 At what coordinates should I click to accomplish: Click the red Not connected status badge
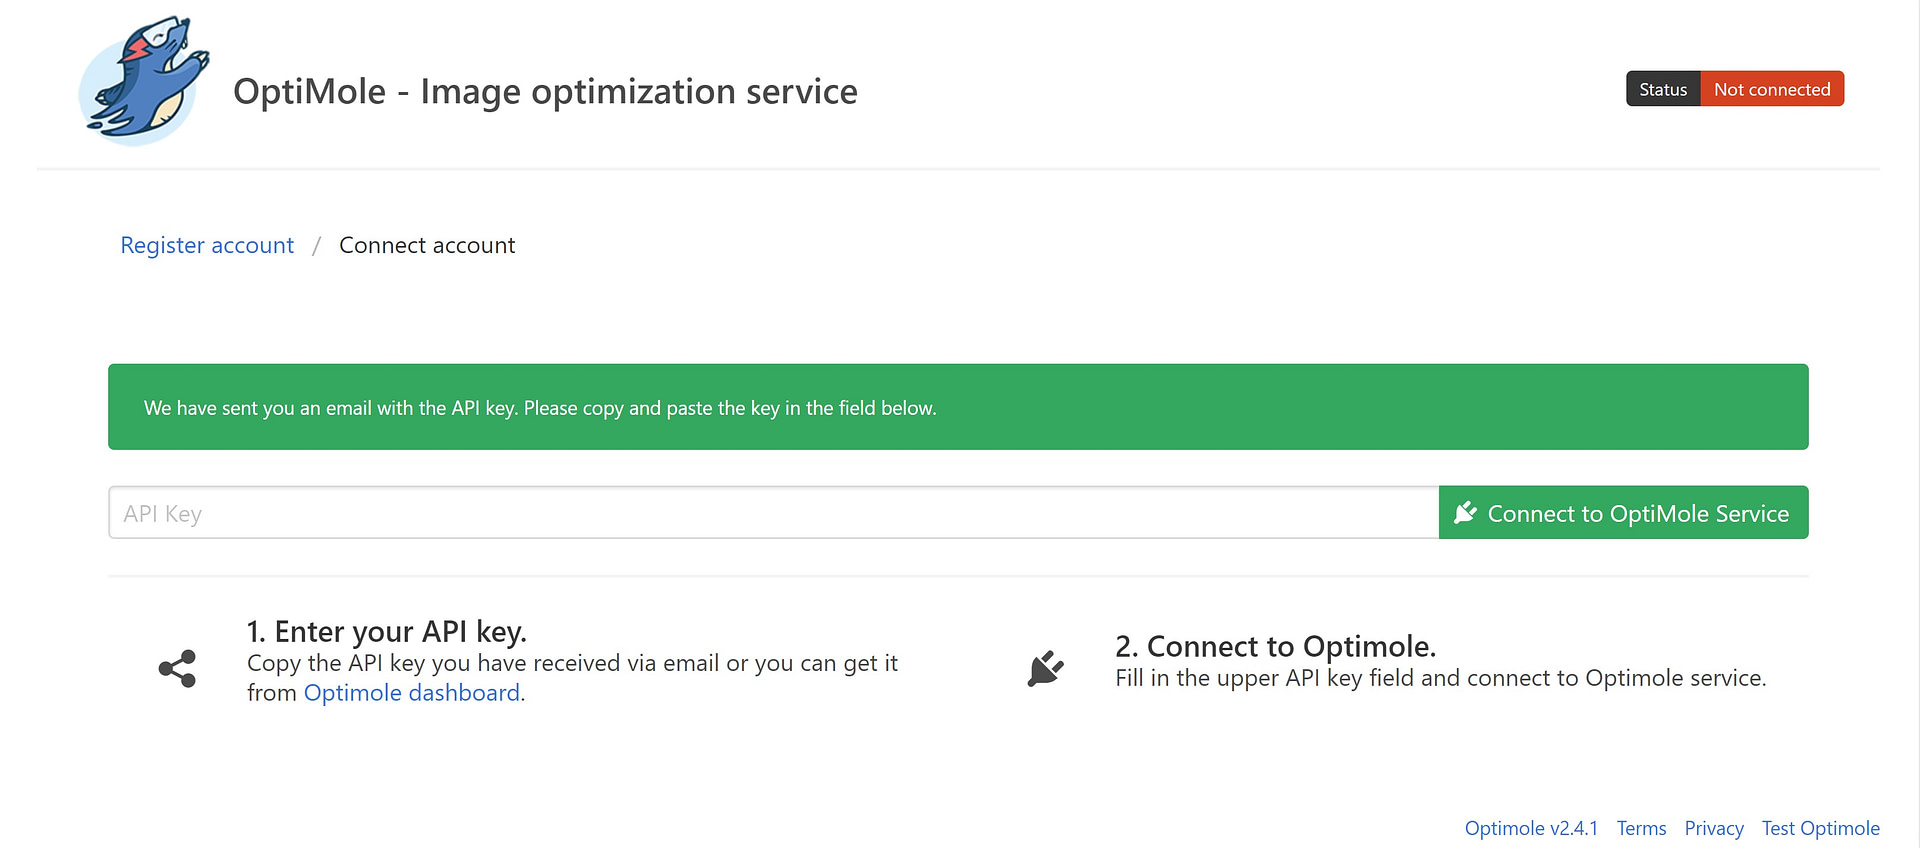point(1771,89)
